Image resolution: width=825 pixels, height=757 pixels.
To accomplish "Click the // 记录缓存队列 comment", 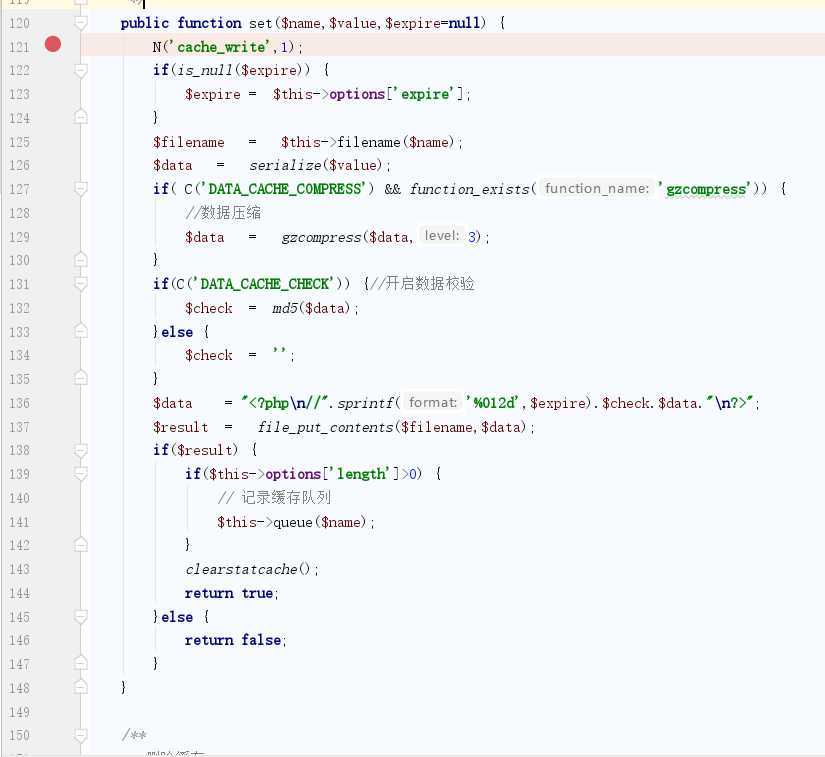I will click(274, 498).
